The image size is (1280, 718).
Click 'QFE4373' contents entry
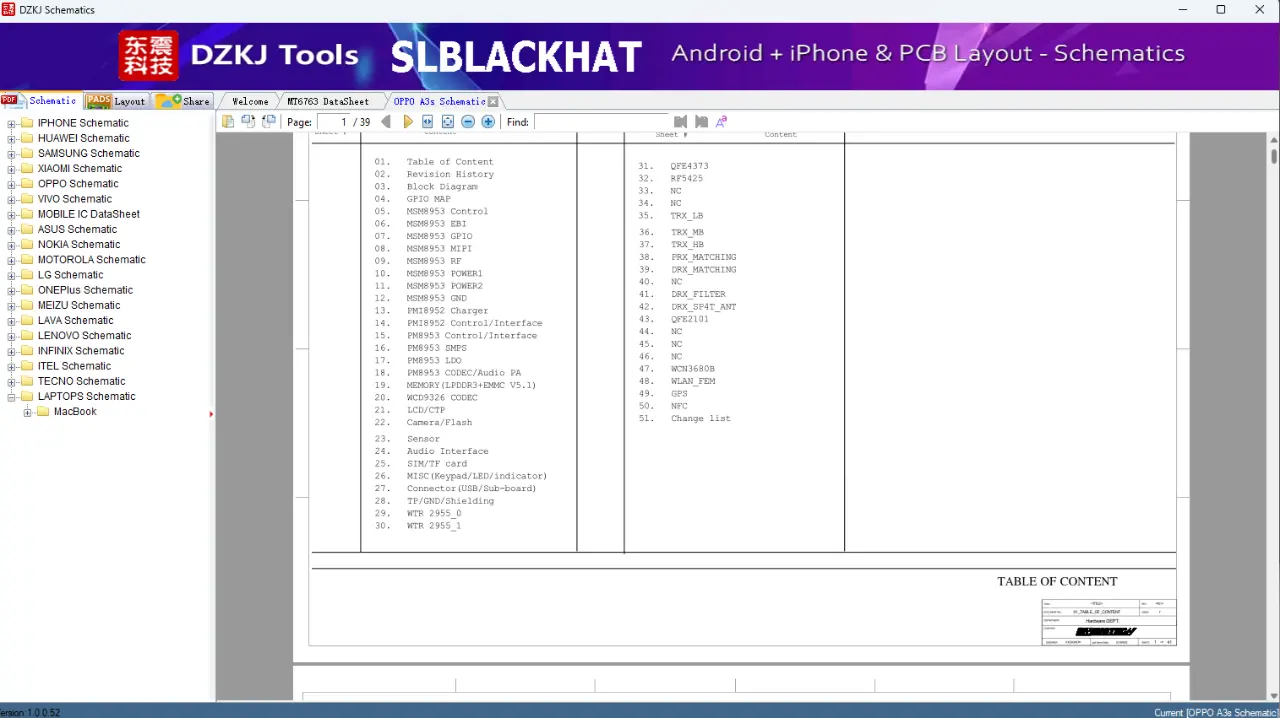(689, 166)
